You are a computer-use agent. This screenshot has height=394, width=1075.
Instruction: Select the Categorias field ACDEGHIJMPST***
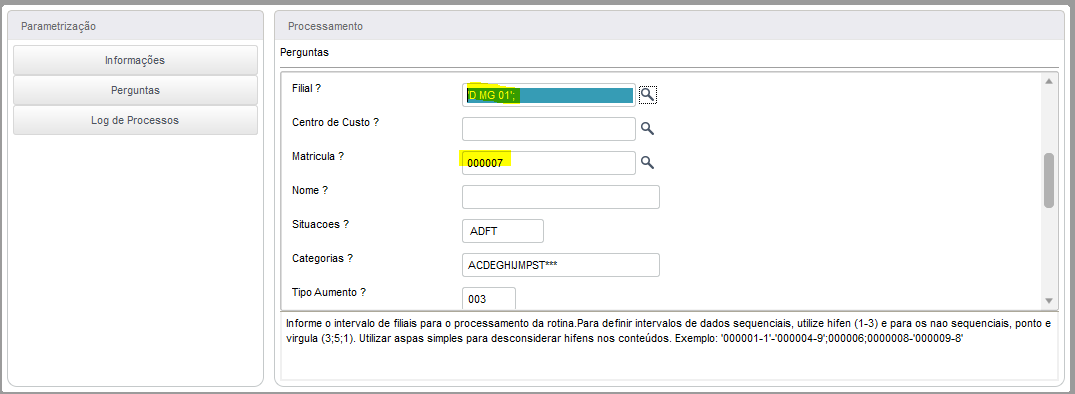(x=561, y=265)
